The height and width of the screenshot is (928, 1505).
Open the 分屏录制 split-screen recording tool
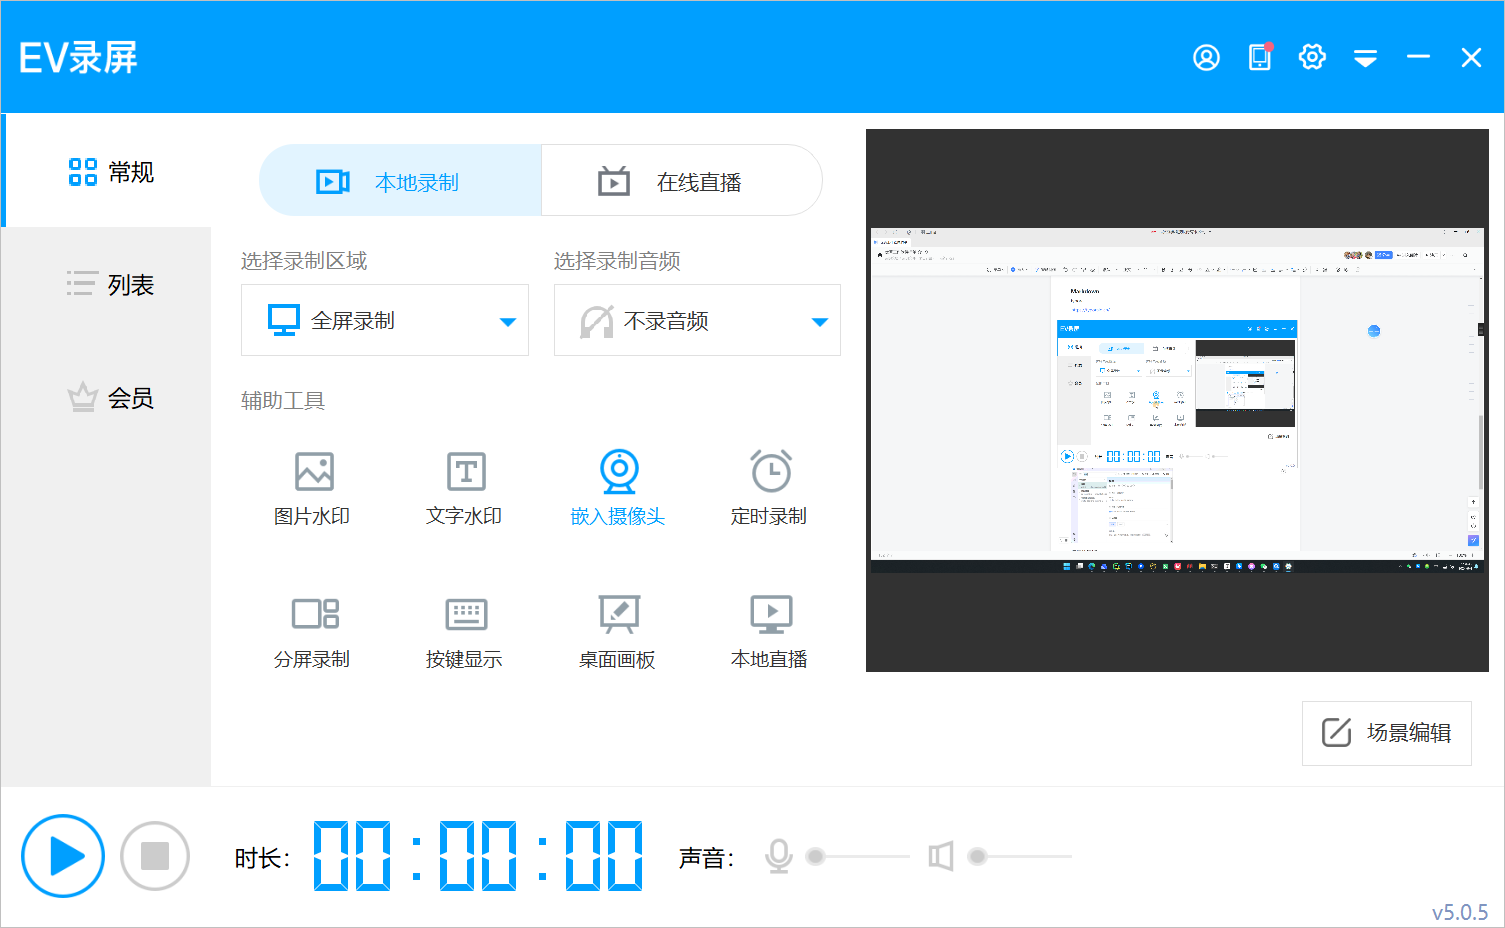[313, 631]
